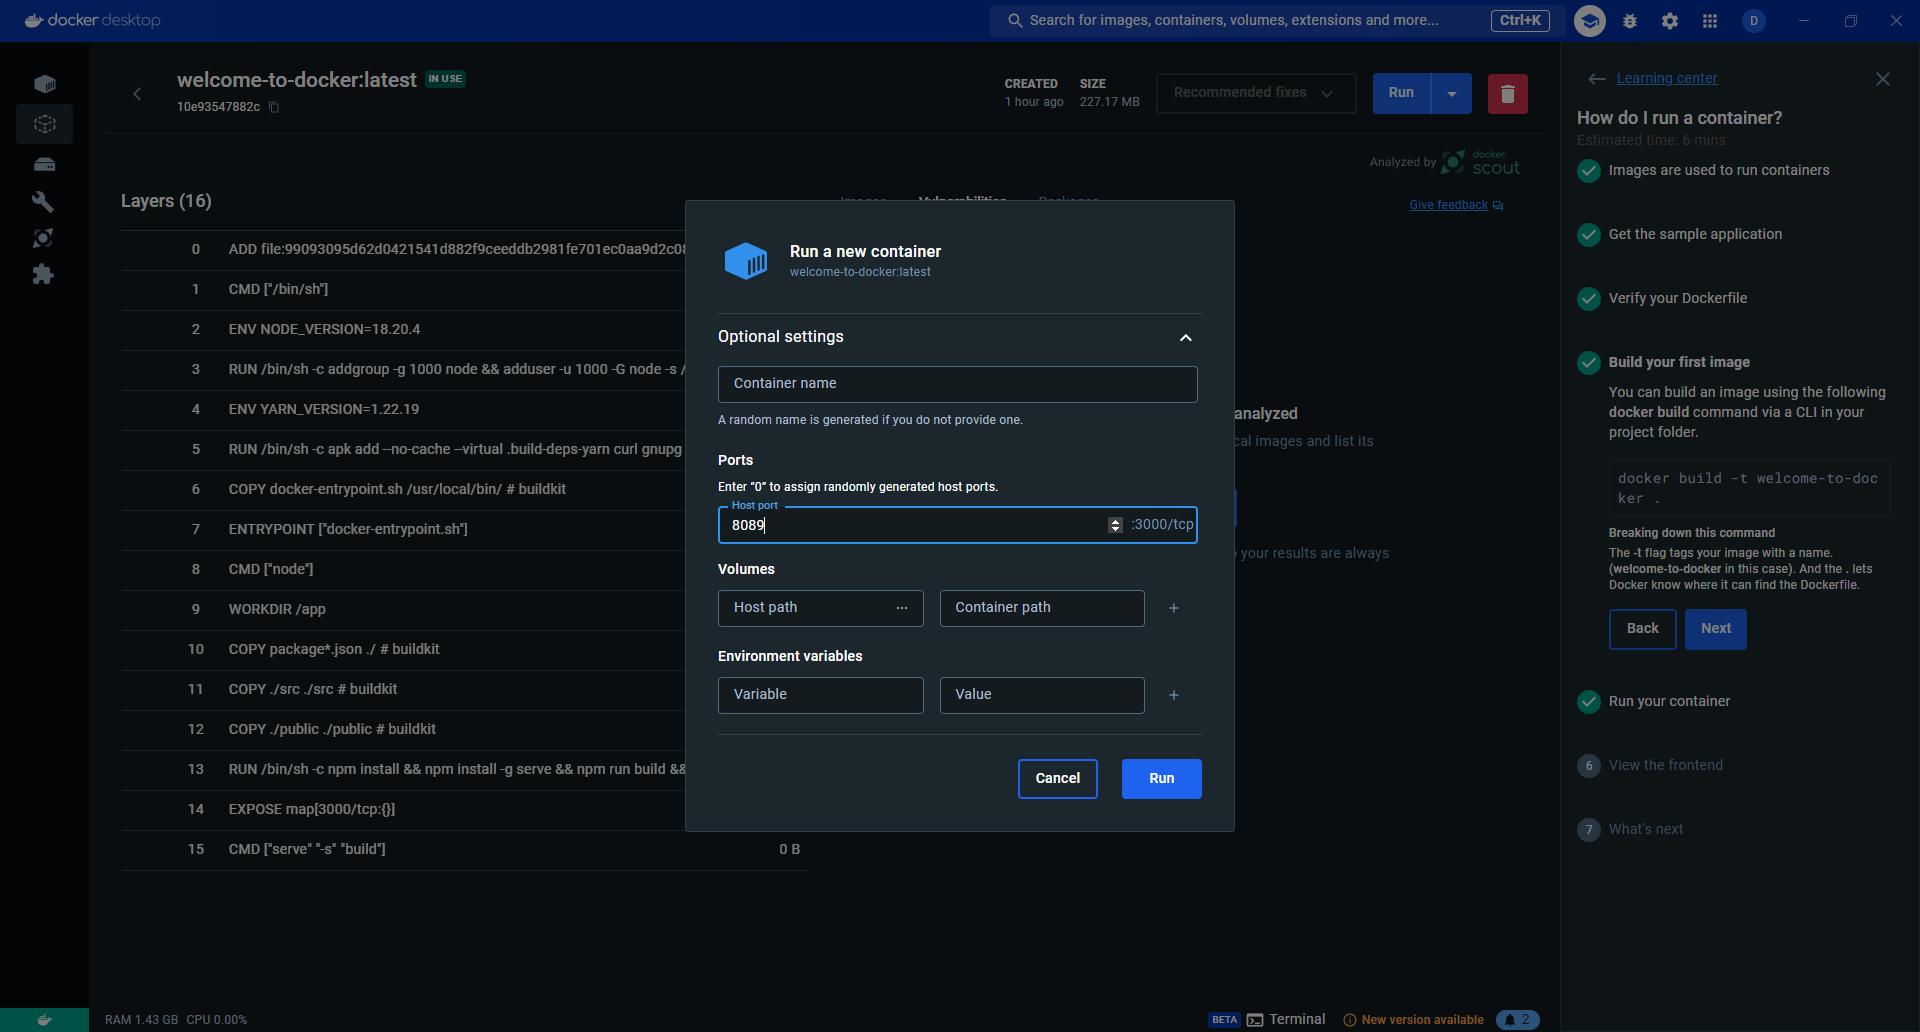Select layer 15 CMD serve -s build
Image resolution: width=1920 pixels, height=1032 pixels.
tap(465, 850)
